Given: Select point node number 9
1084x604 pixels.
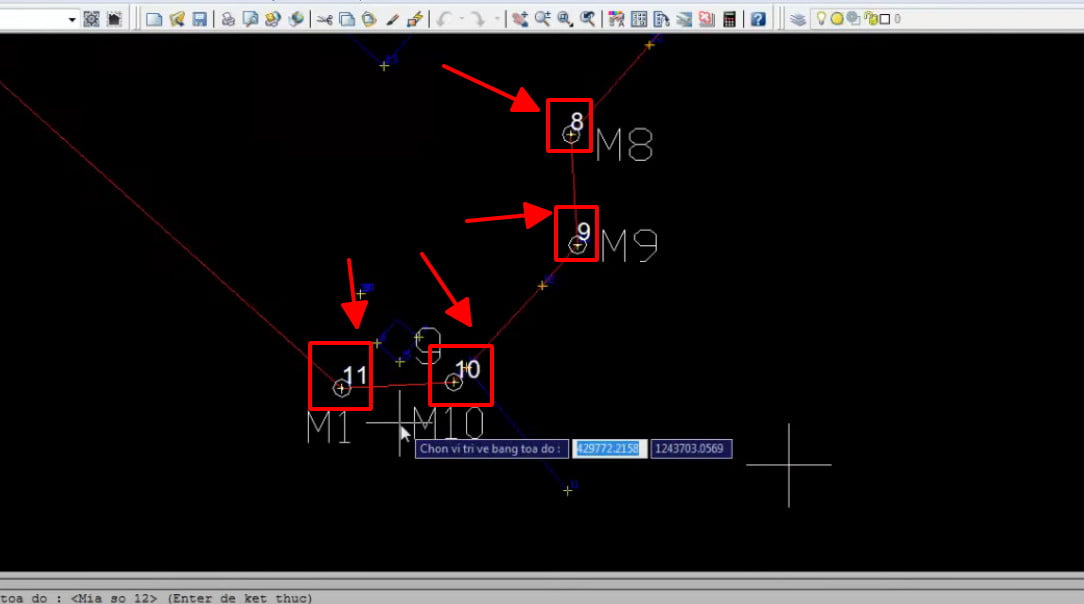Looking at the screenshot, I should point(577,245).
